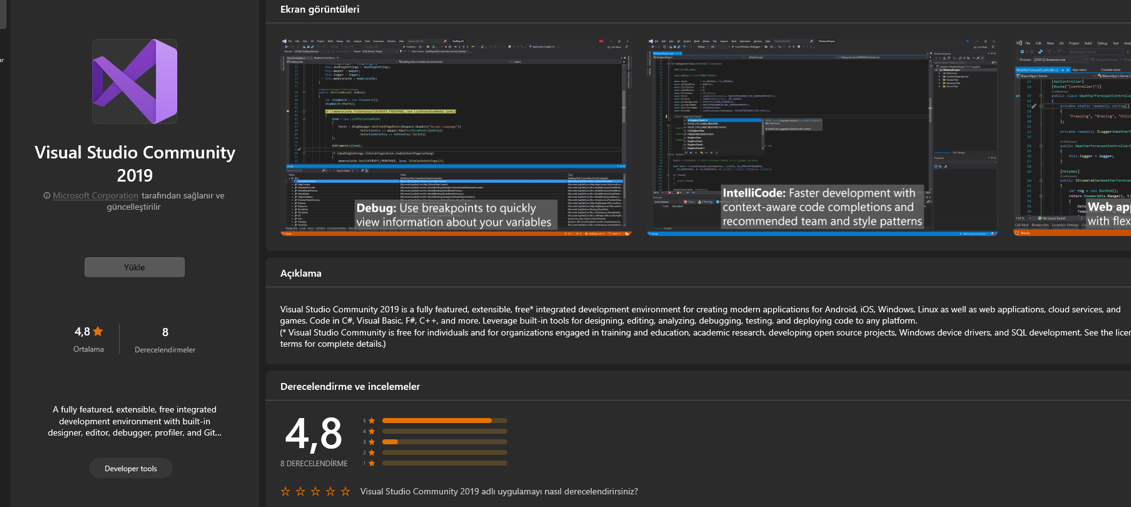Click the Visual Studio Community 2019 title

coord(135,164)
